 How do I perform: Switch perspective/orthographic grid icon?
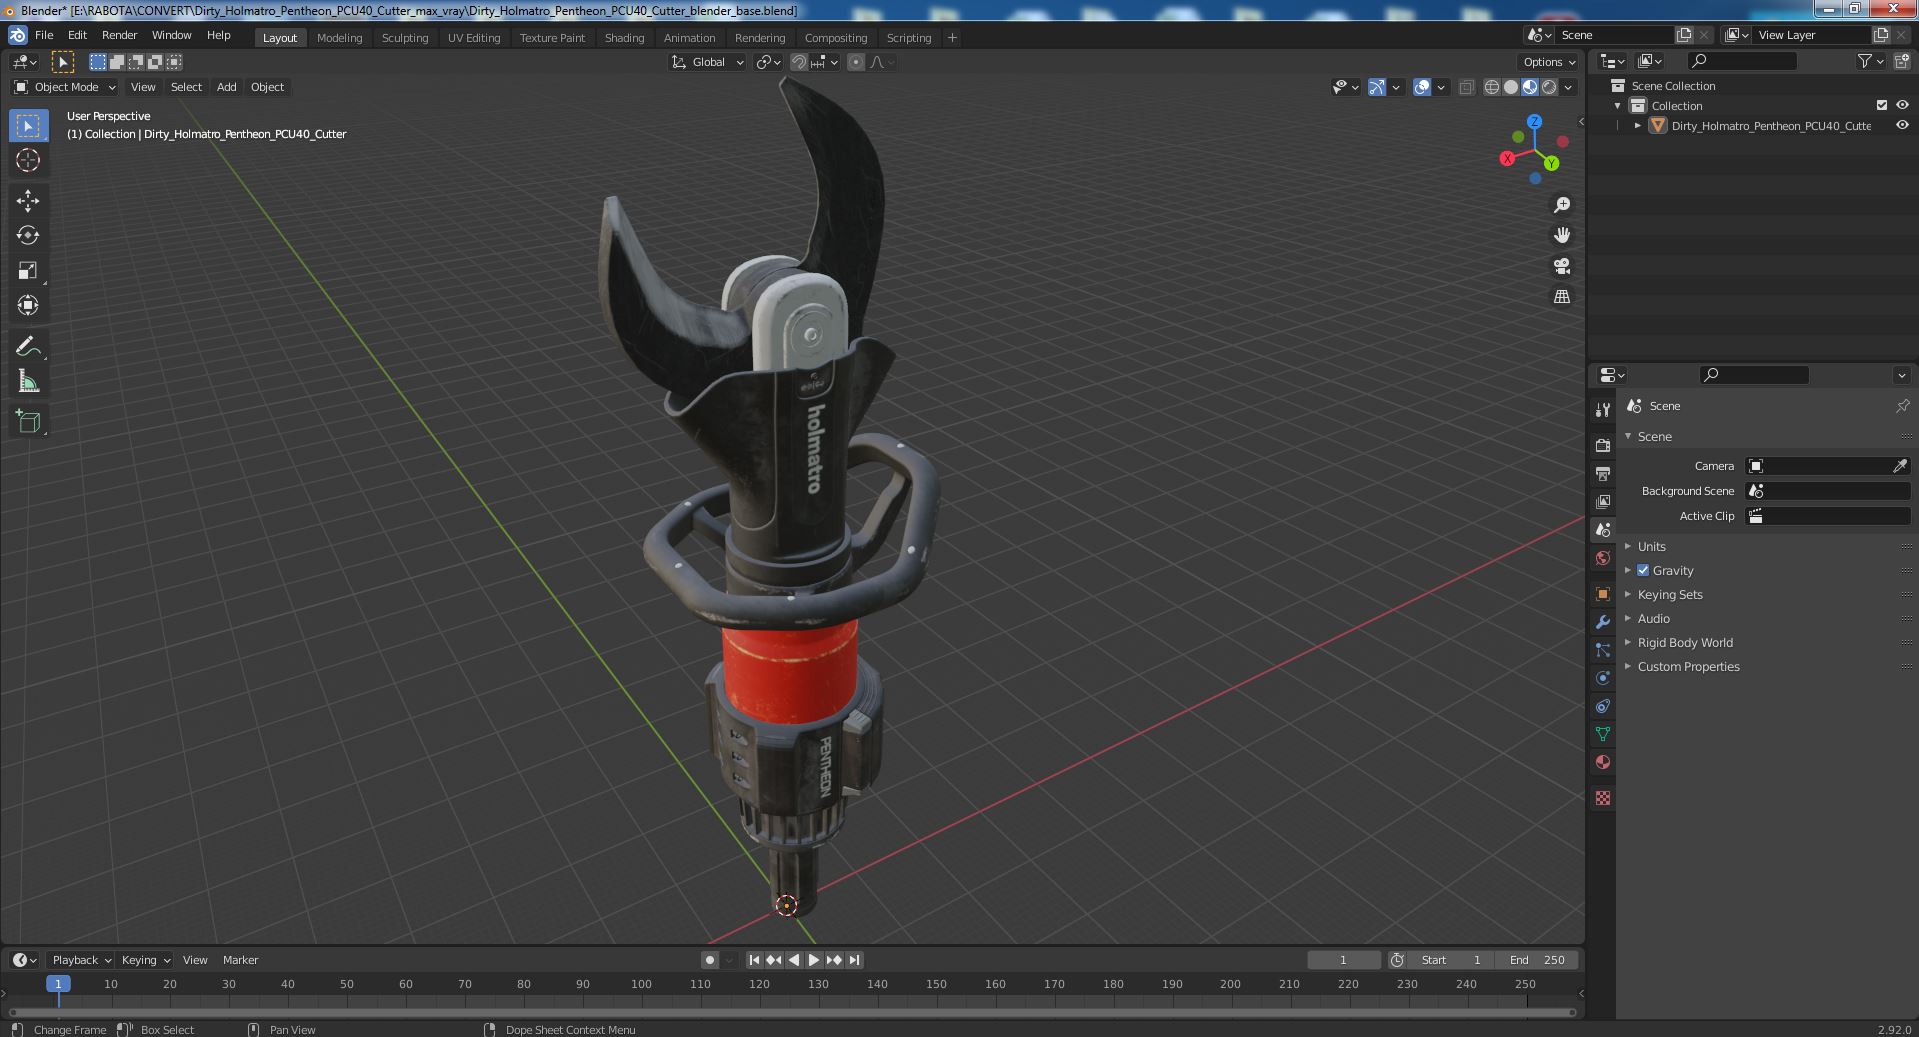pyautogui.click(x=1562, y=297)
